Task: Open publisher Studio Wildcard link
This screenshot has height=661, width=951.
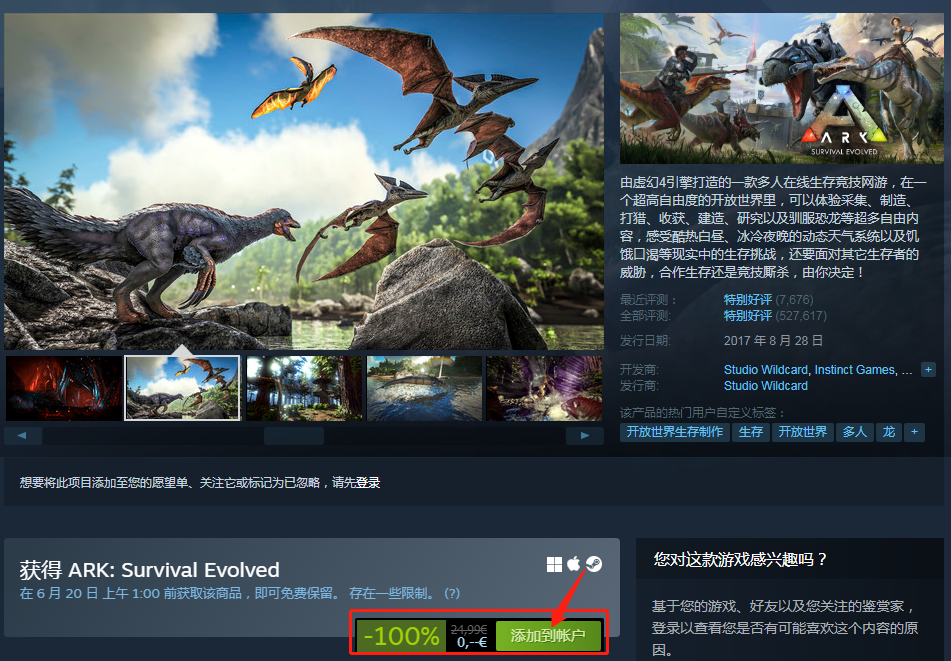Action: pos(765,386)
